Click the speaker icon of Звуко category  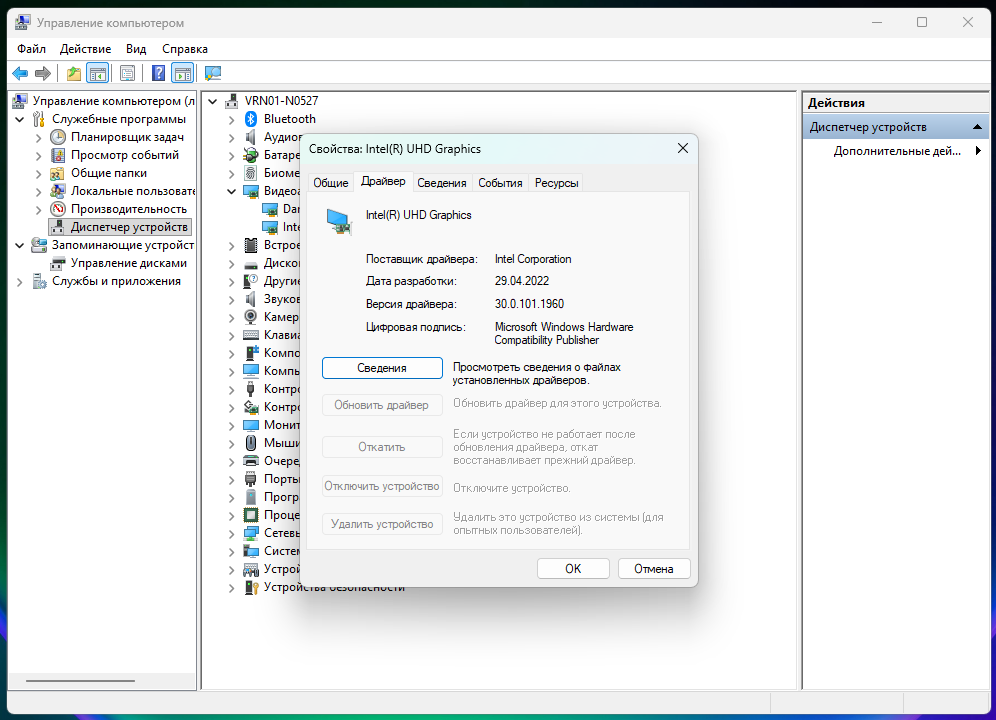coord(251,299)
